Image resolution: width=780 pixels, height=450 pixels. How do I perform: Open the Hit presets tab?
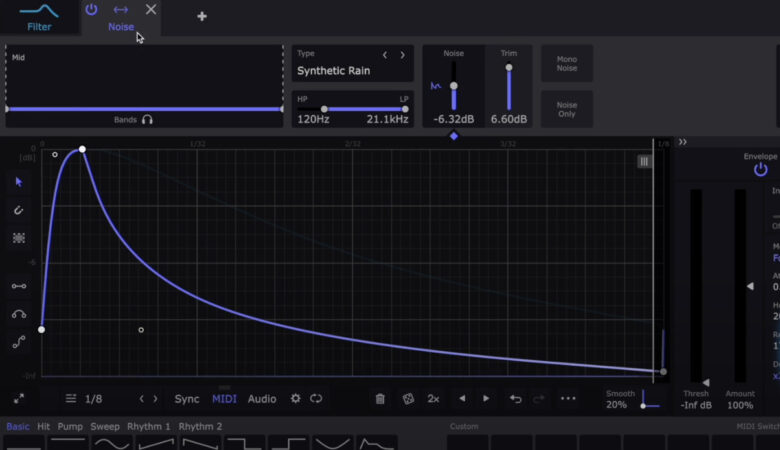pos(43,427)
